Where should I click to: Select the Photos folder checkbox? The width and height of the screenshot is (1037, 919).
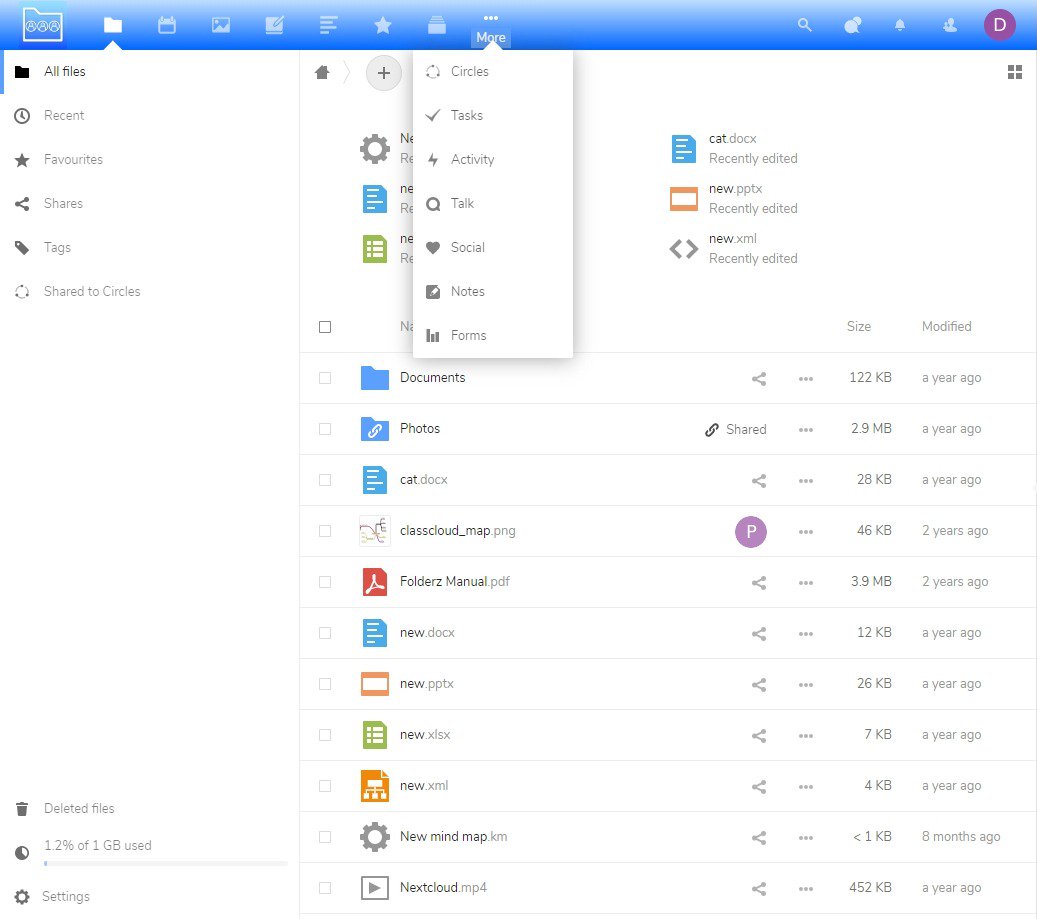pyautogui.click(x=325, y=428)
